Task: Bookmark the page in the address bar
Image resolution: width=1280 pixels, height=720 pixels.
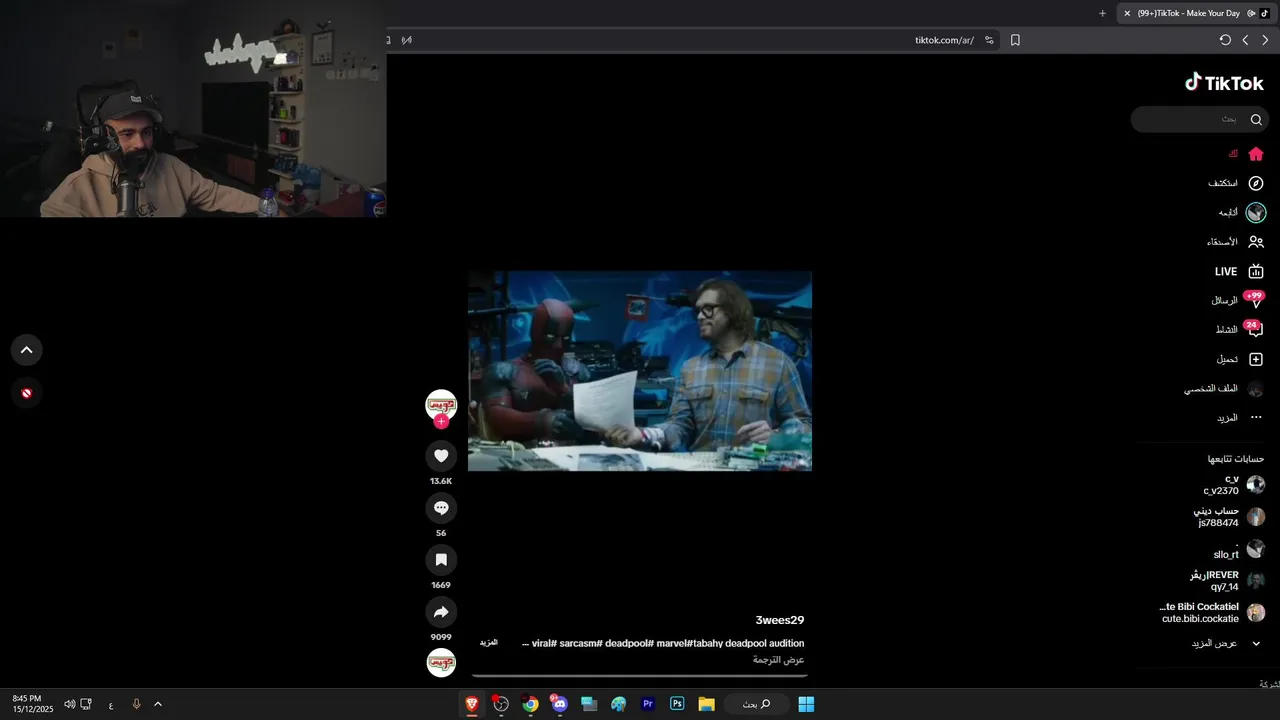Action: tap(1015, 40)
